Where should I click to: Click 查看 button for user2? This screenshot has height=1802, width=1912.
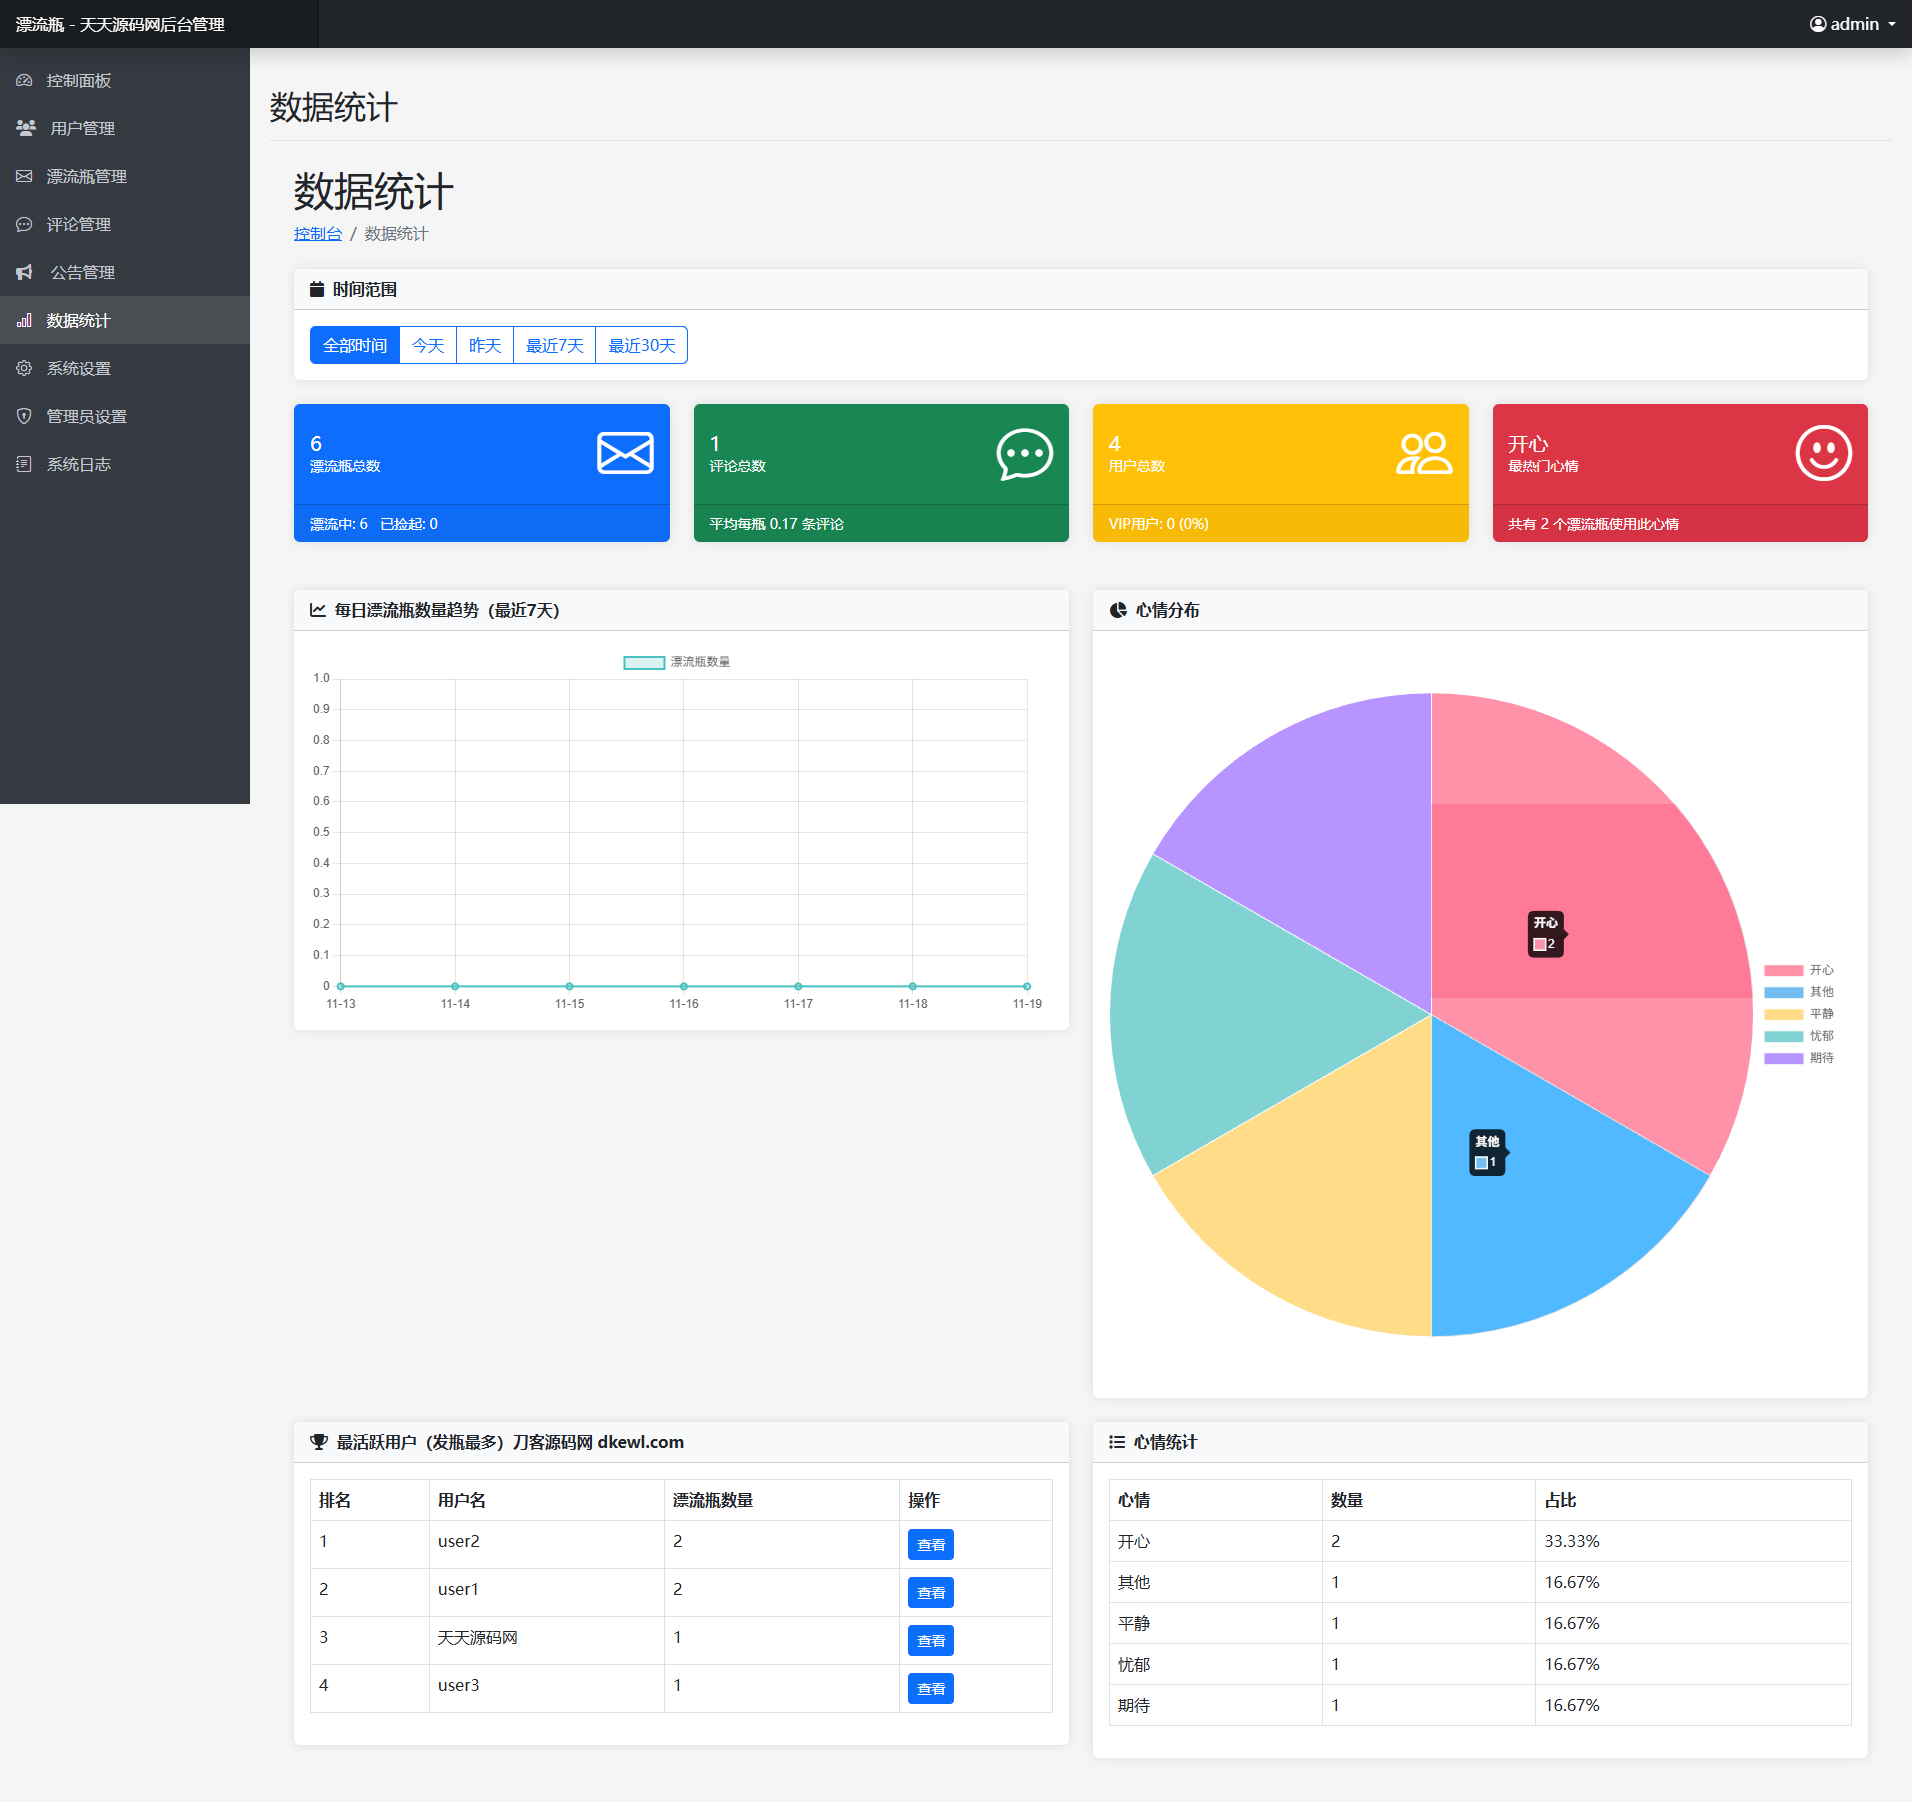tap(930, 1545)
